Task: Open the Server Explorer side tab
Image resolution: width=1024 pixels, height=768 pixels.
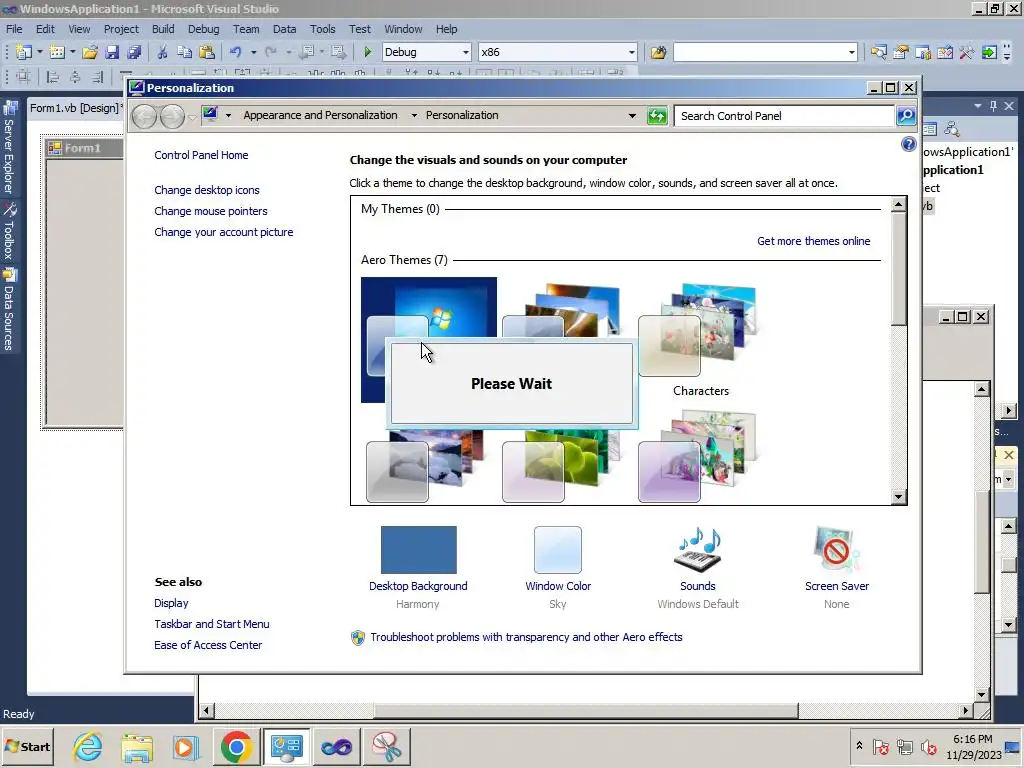Action: [x=9, y=149]
